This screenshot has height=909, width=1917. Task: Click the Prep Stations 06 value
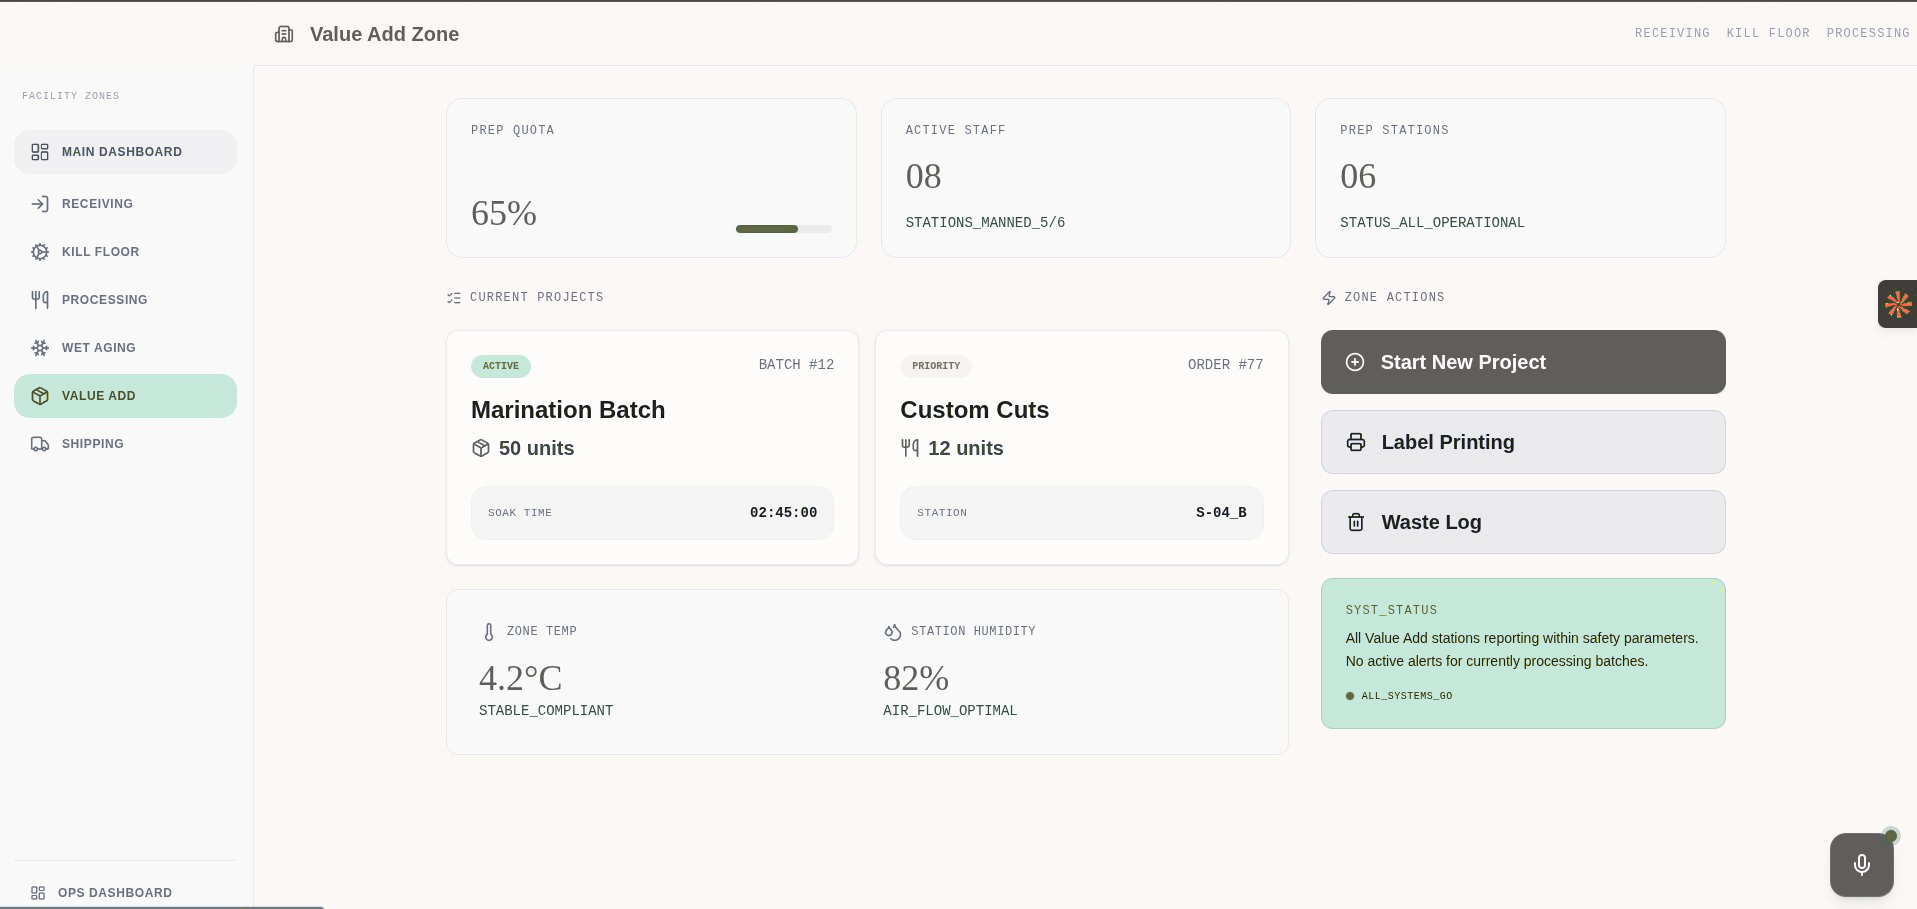1358,176
